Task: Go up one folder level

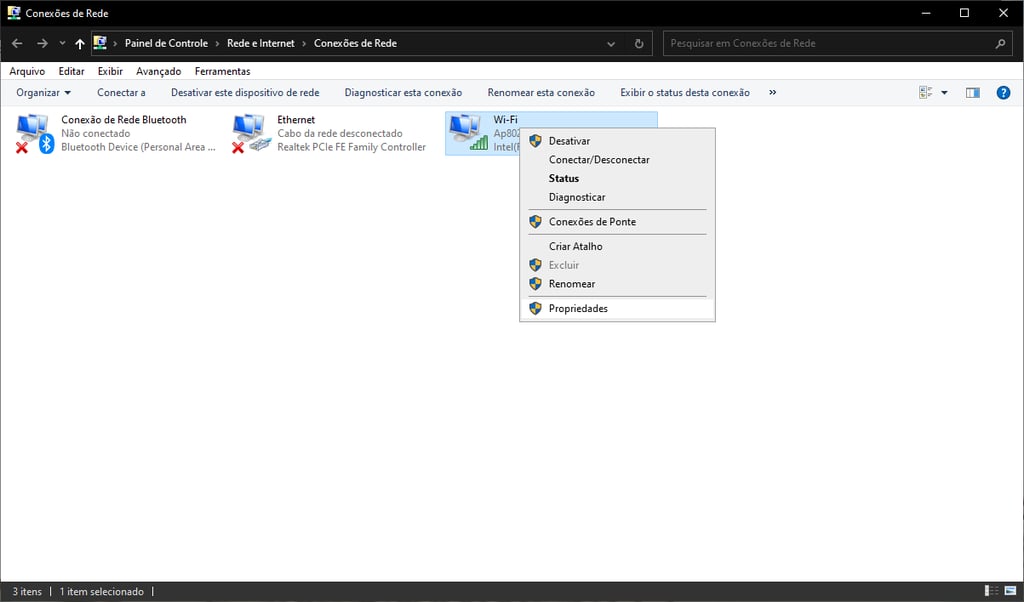Action: point(80,43)
